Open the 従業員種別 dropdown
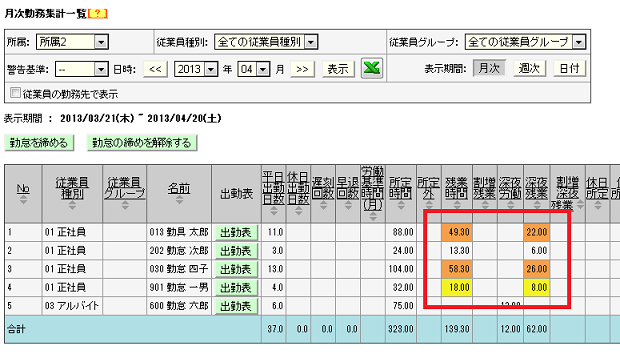 coord(266,42)
